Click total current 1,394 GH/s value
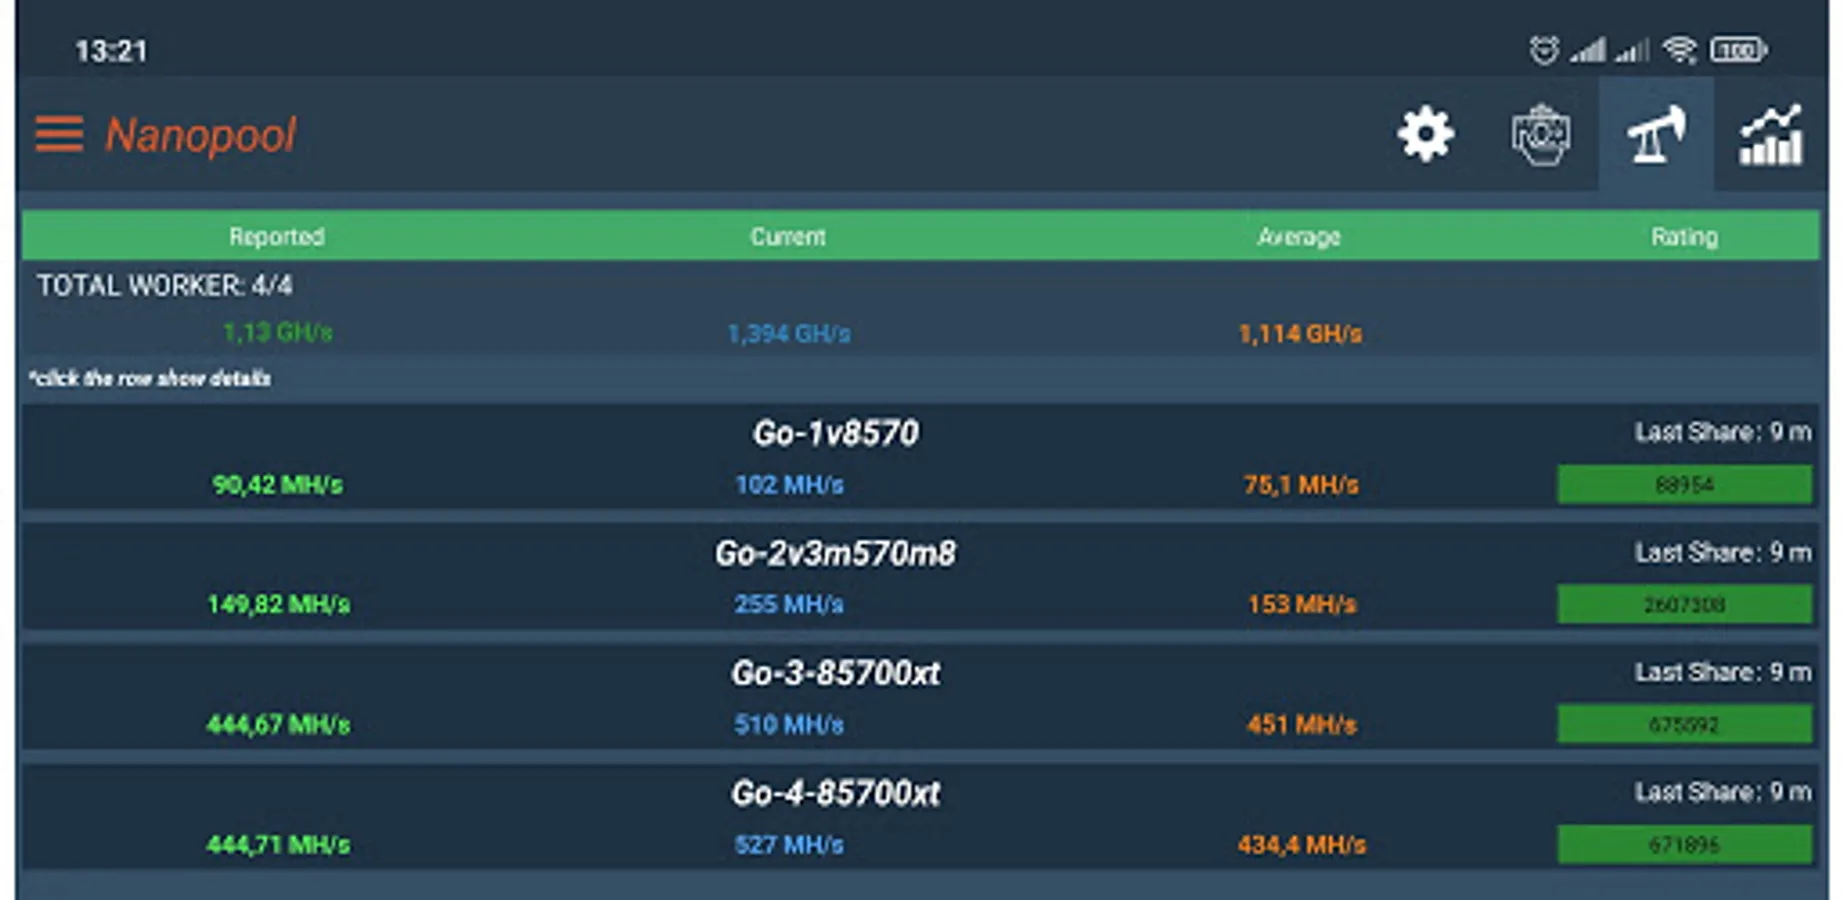The width and height of the screenshot is (1843, 900). point(789,333)
